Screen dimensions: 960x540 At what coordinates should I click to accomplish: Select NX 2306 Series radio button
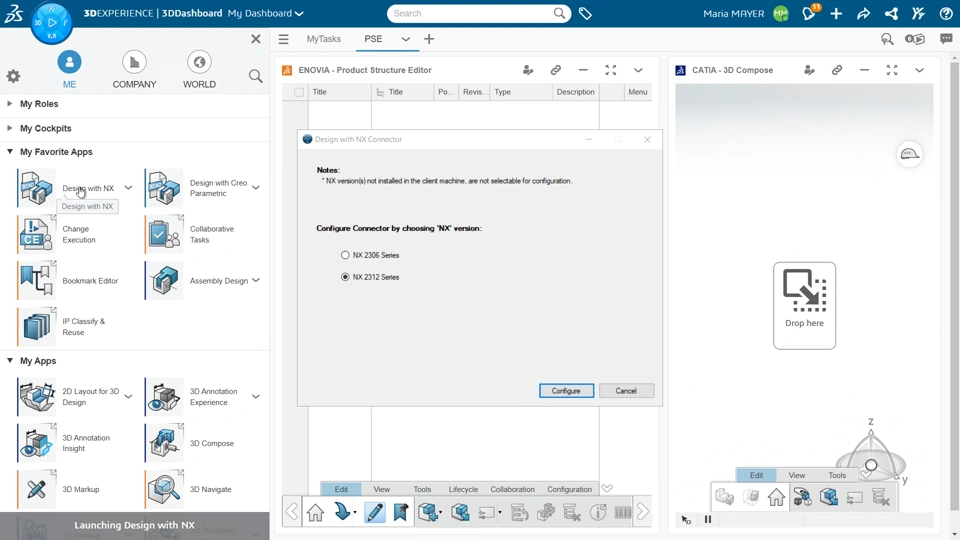click(x=345, y=255)
